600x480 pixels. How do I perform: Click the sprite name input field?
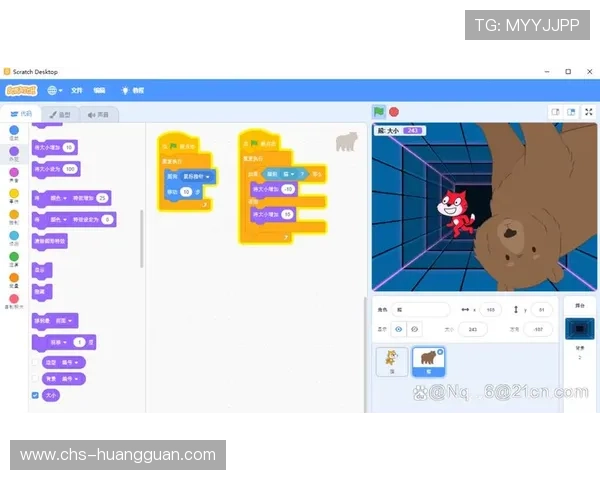coord(420,309)
